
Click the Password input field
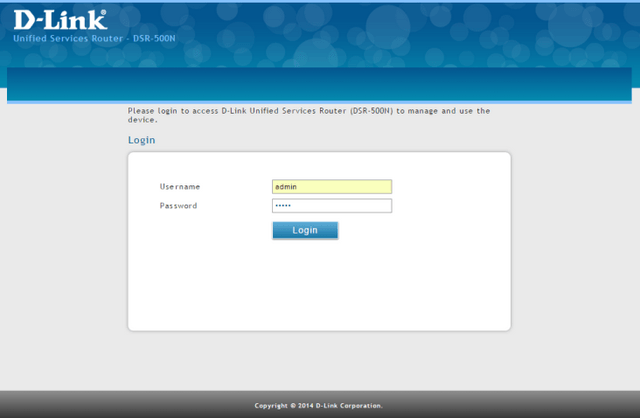pyautogui.click(x=332, y=206)
